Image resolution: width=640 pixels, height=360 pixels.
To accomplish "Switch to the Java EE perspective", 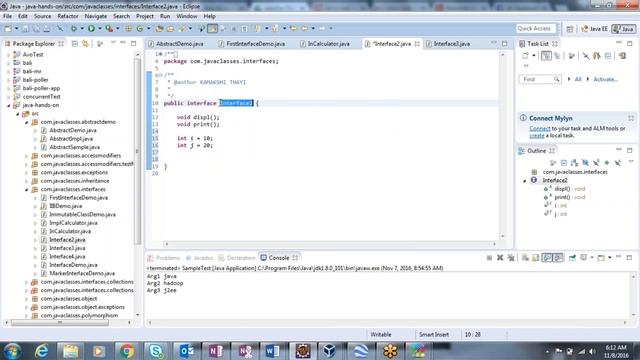I will click(594, 29).
